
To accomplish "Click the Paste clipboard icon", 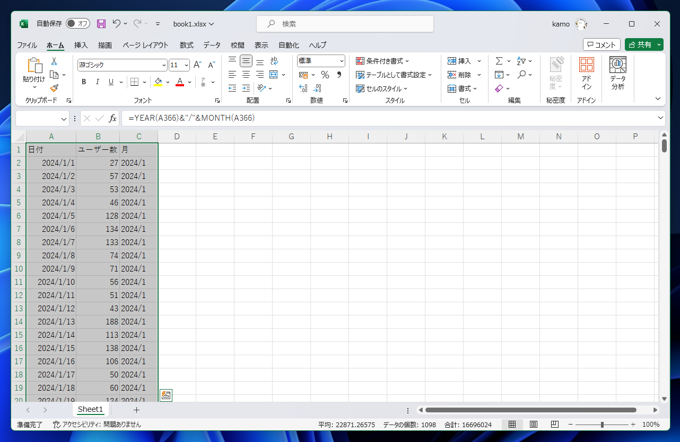I will 35,66.
